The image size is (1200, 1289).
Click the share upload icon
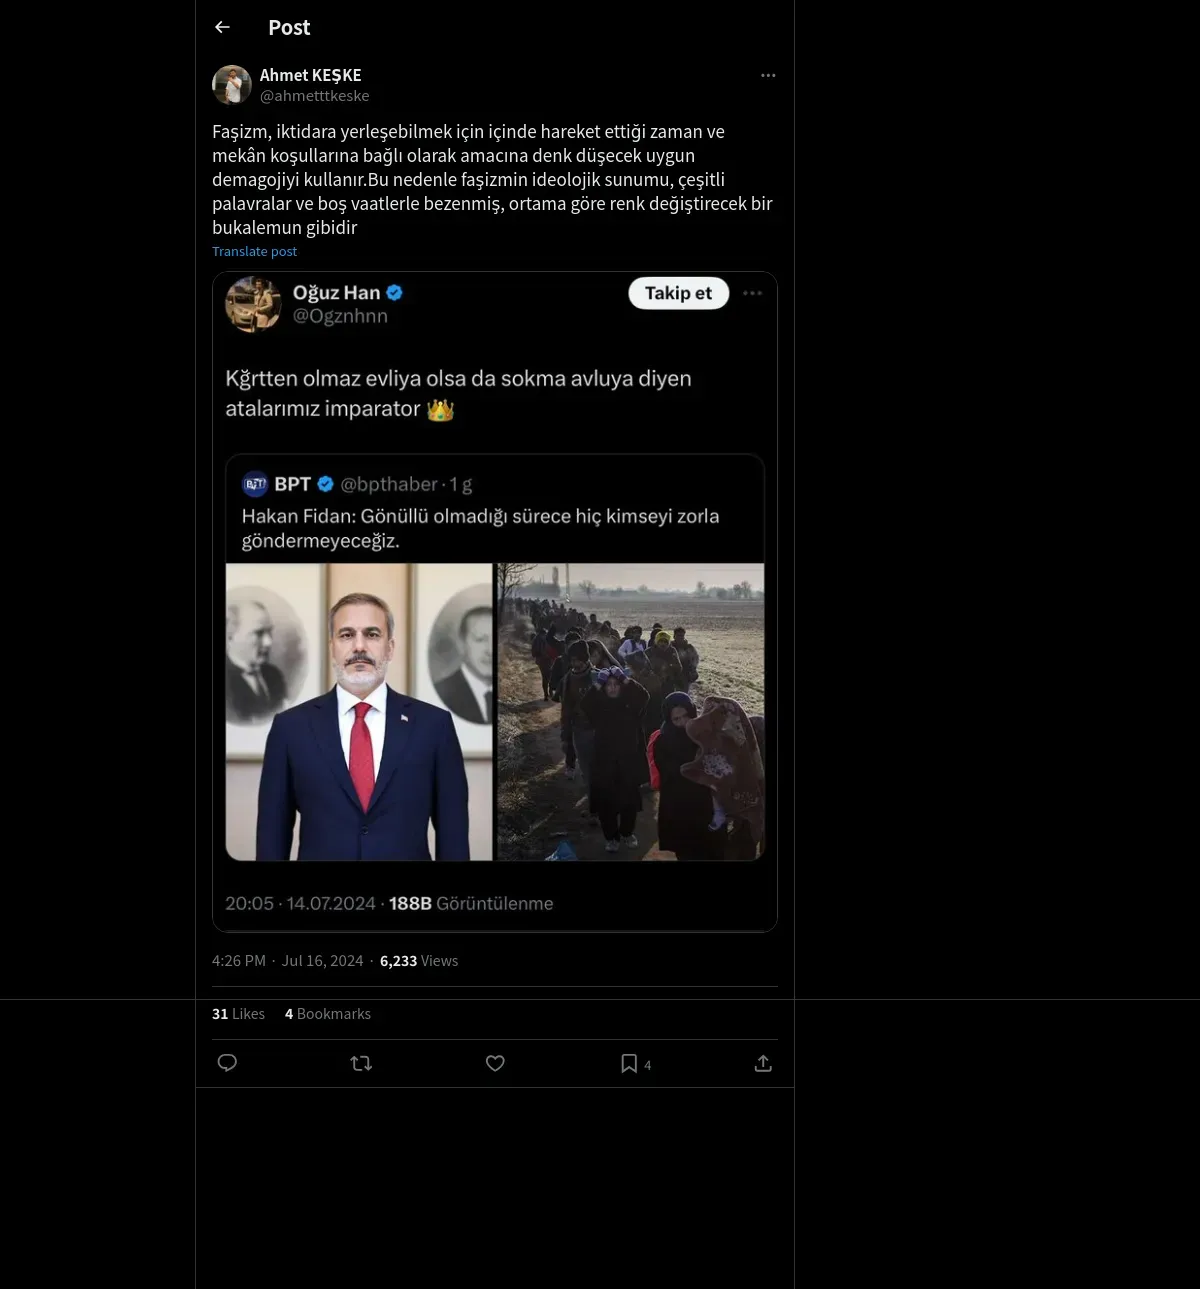pyautogui.click(x=763, y=1063)
